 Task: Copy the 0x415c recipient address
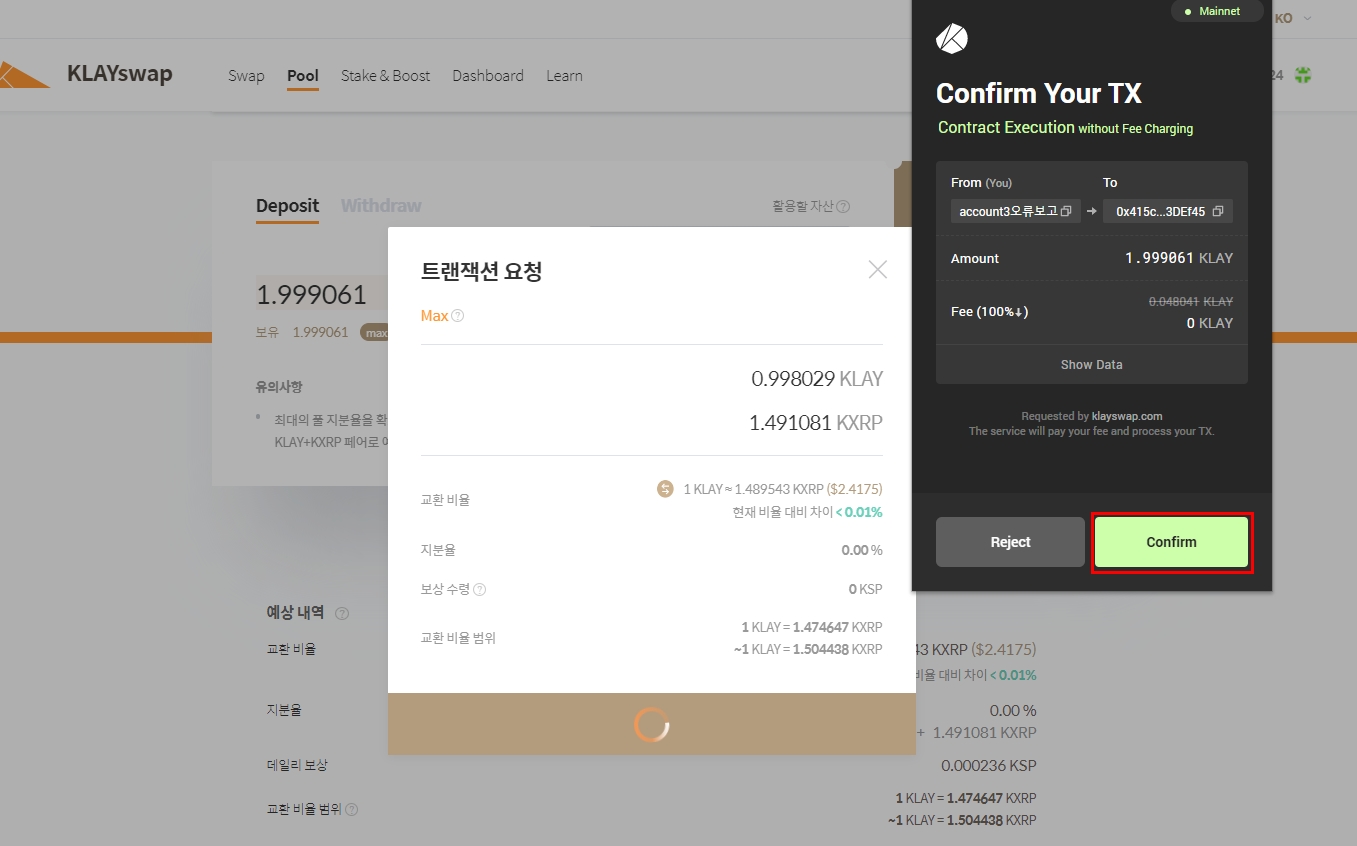click(x=1217, y=211)
